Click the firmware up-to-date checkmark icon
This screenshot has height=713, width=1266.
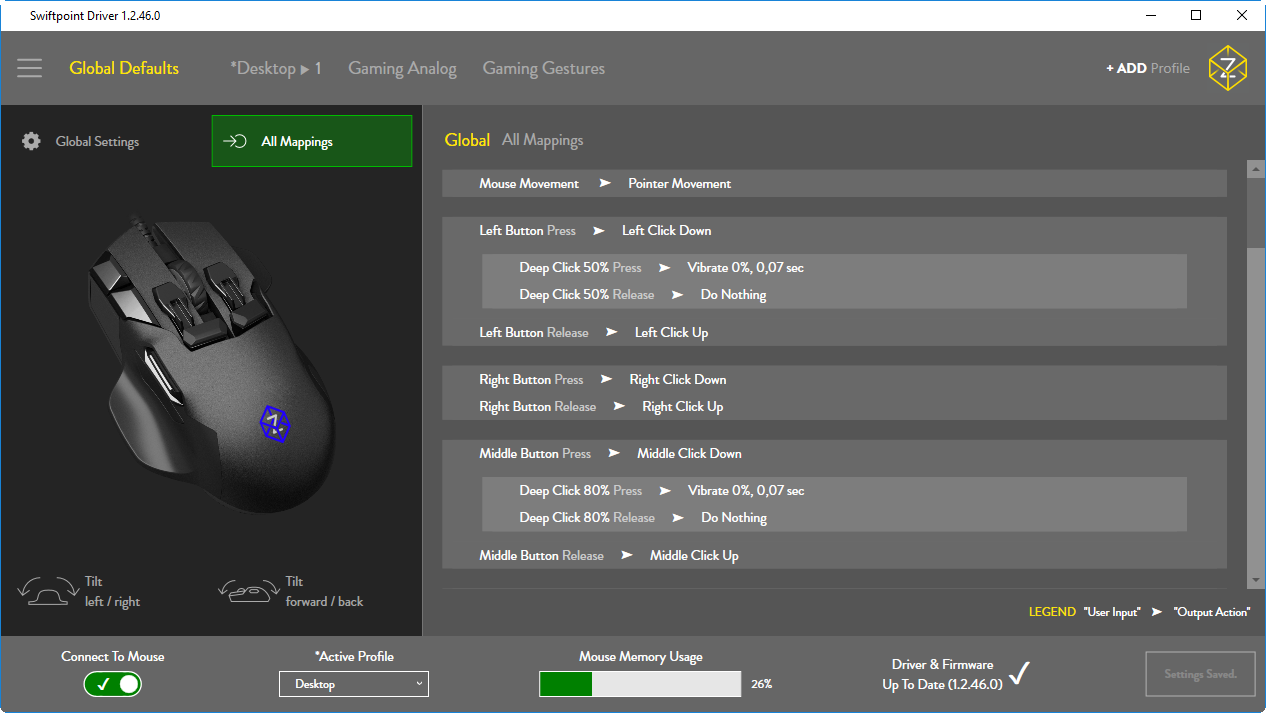click(1018, 673)
